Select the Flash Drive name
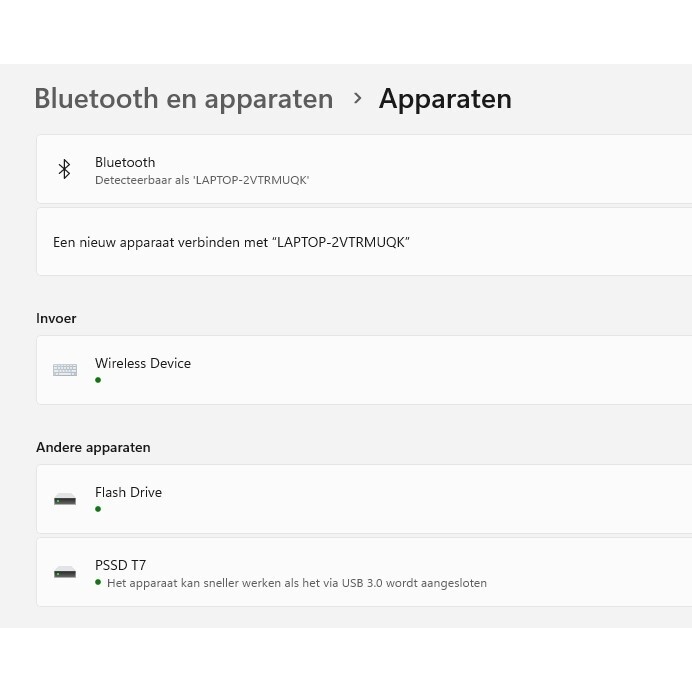The image size is (692, 692). click(x=128, y=492)
